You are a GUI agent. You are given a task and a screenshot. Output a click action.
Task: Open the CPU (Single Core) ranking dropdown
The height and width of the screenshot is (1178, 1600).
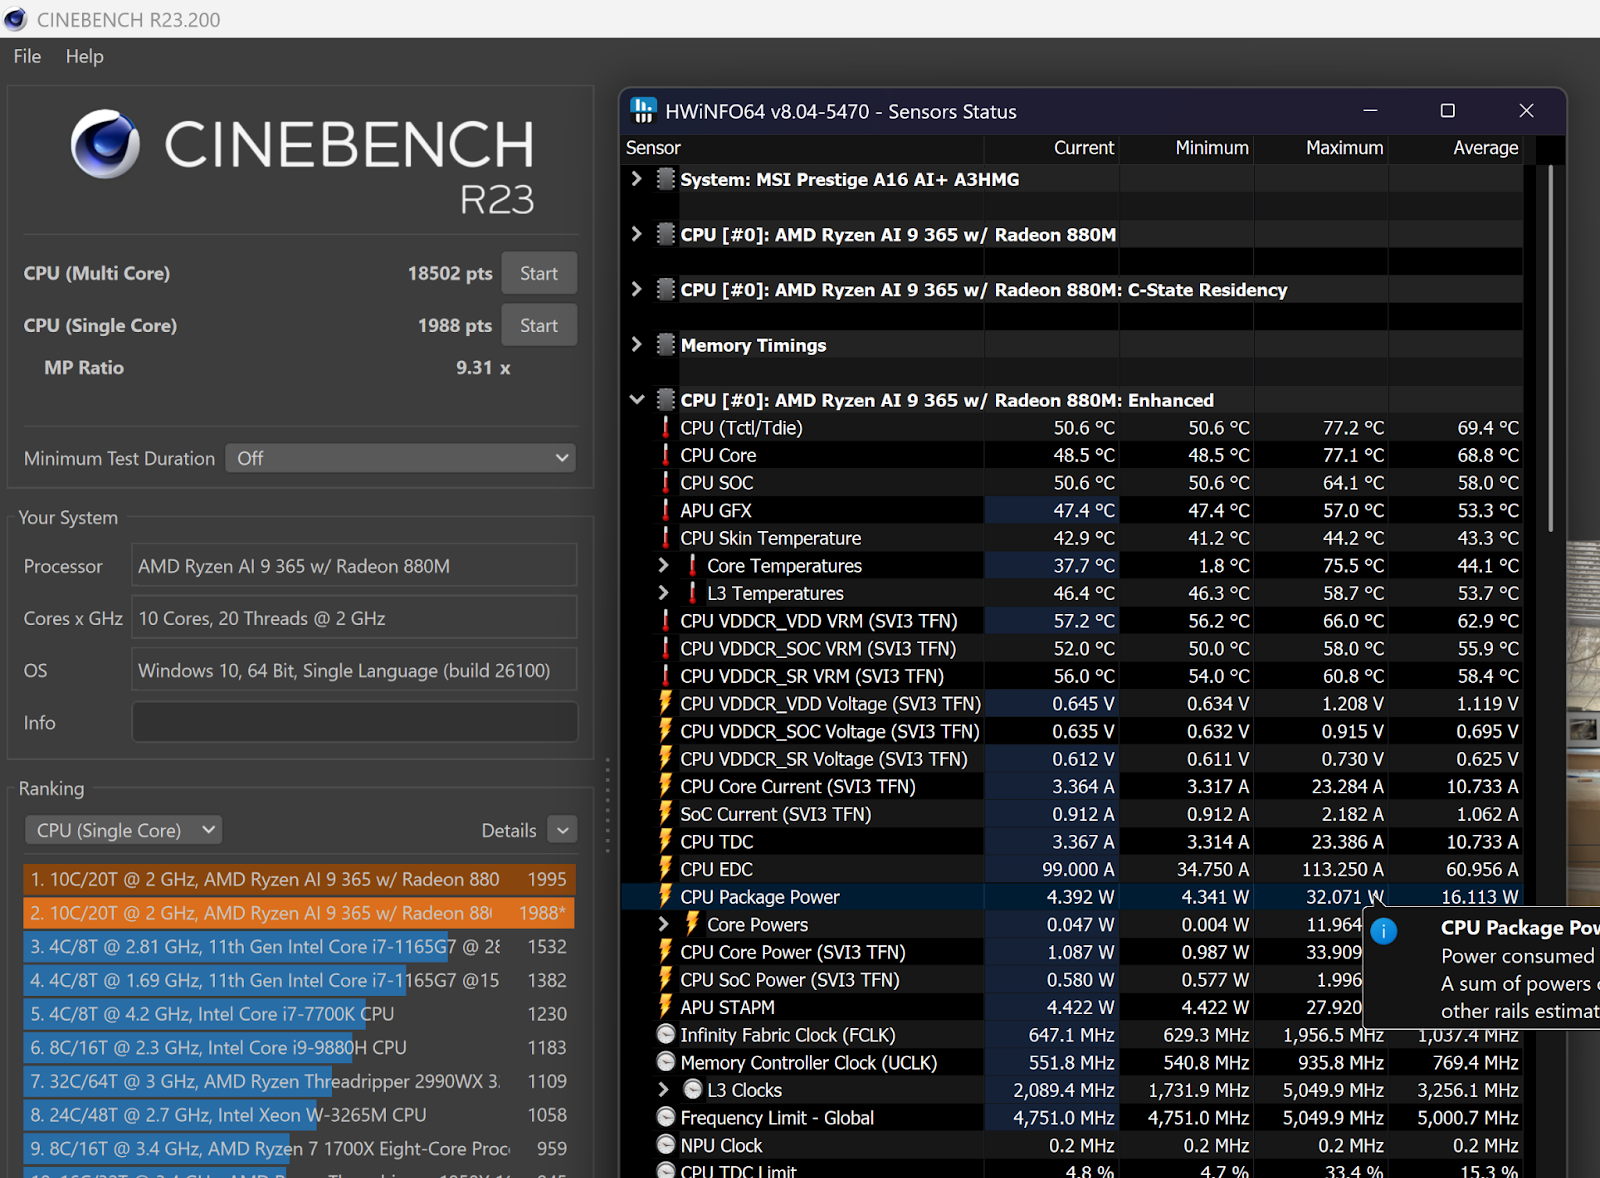click(123, 830)
